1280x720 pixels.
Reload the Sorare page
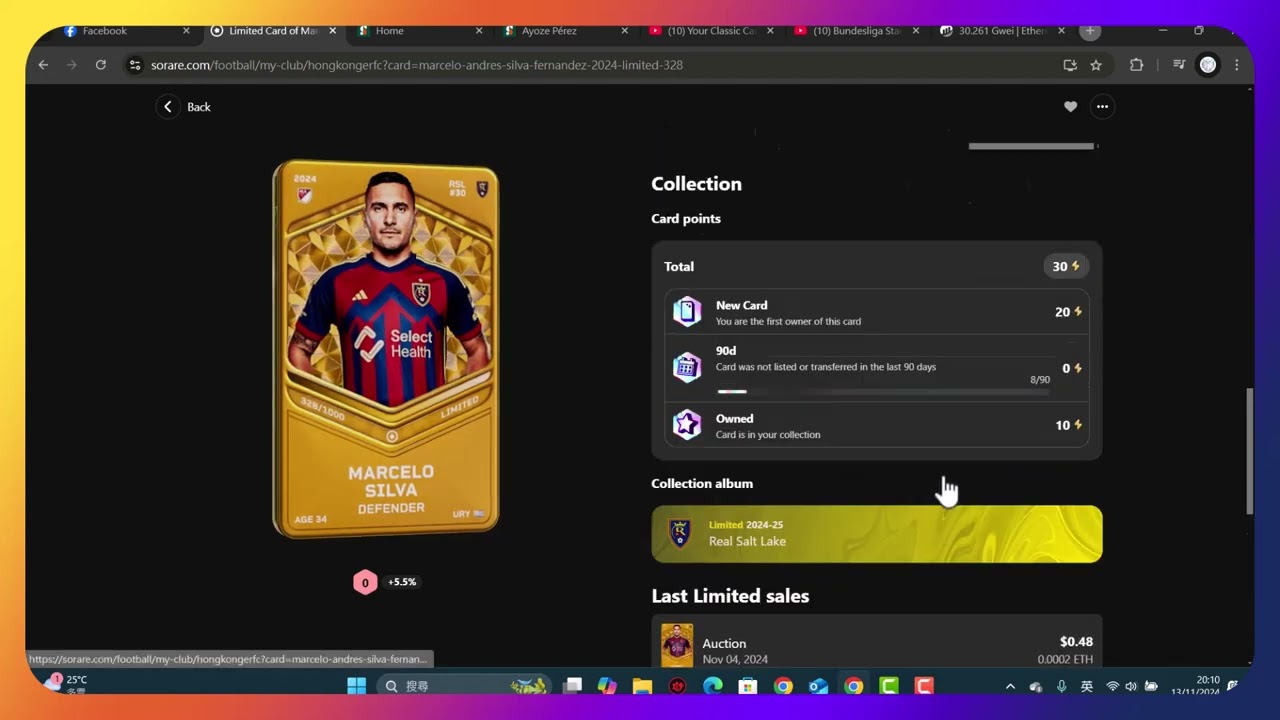[101, 65]
